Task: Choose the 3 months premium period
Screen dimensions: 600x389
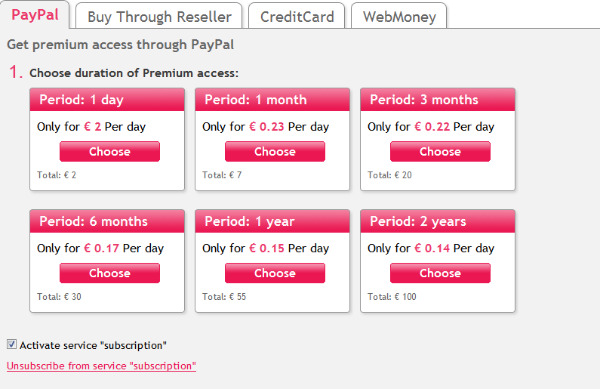Action: click(440, 151)
